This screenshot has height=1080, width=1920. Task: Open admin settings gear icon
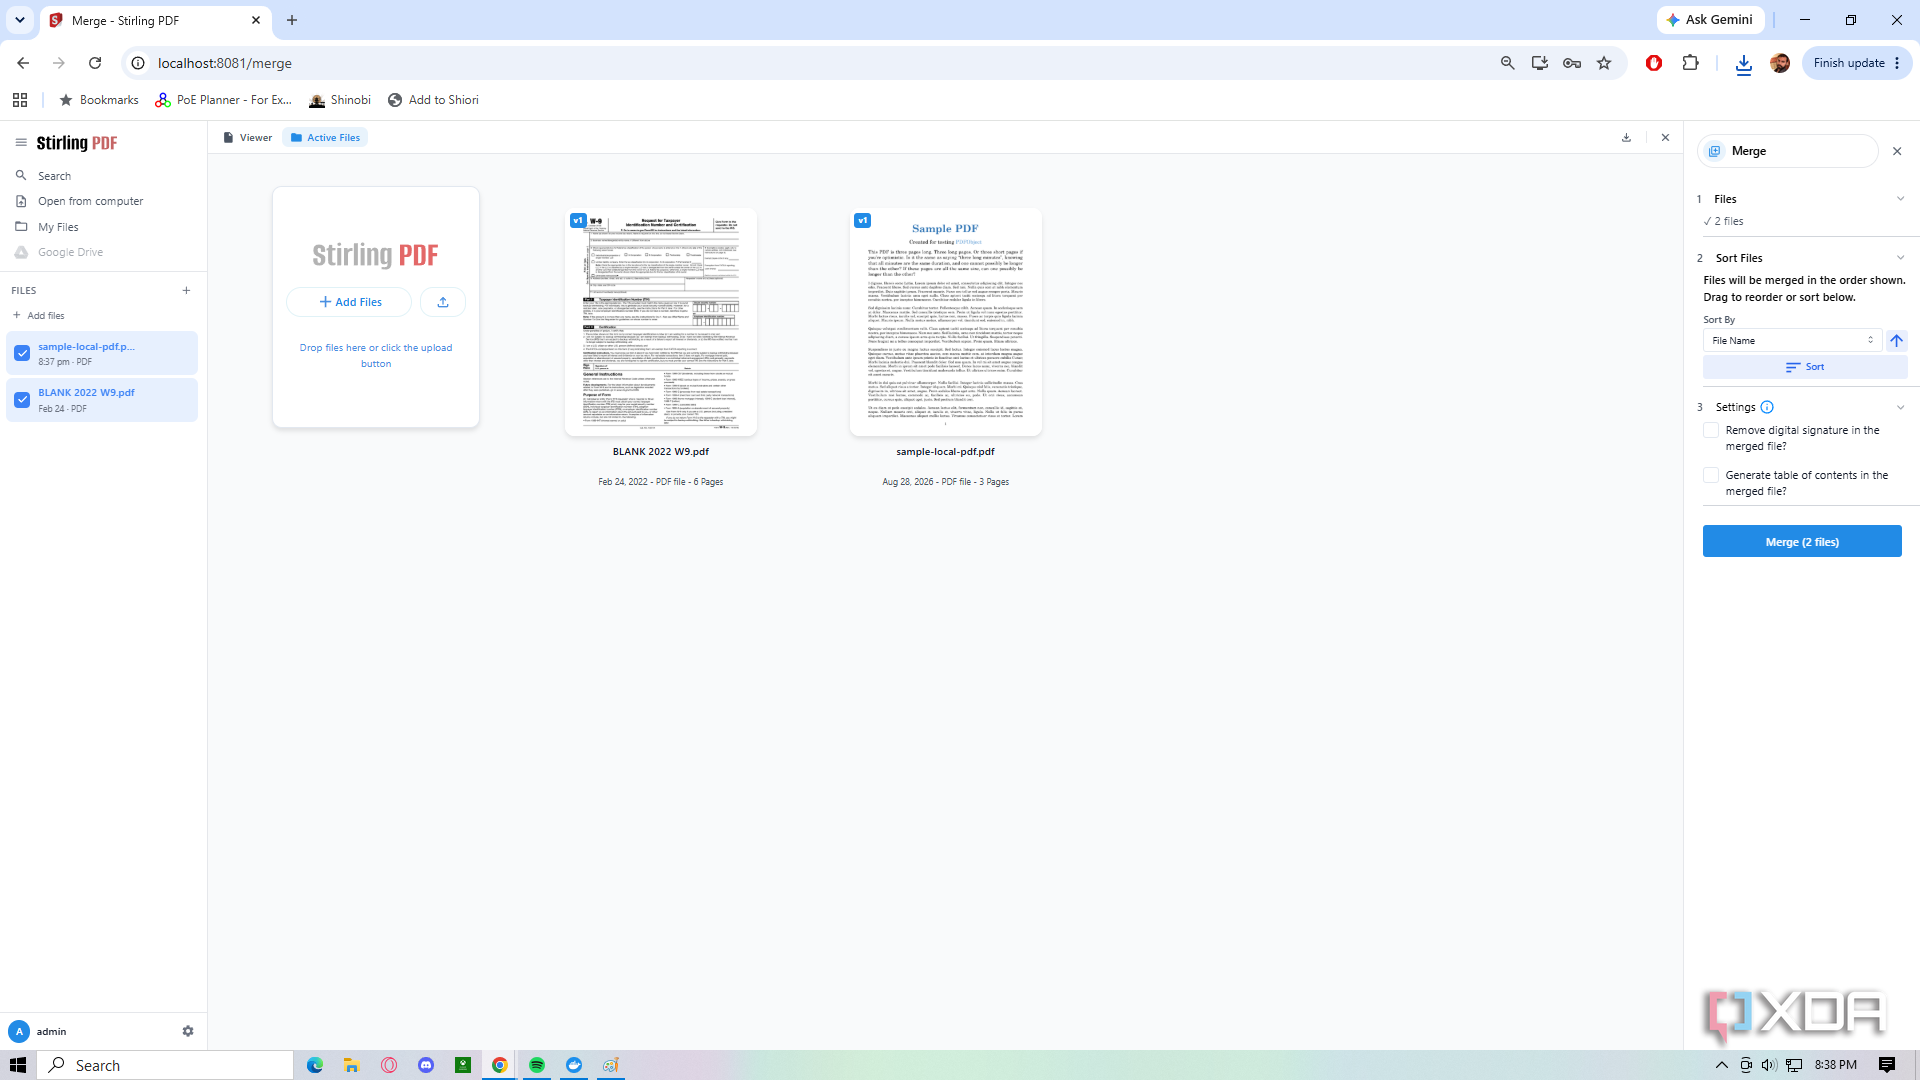[188, 1031]
